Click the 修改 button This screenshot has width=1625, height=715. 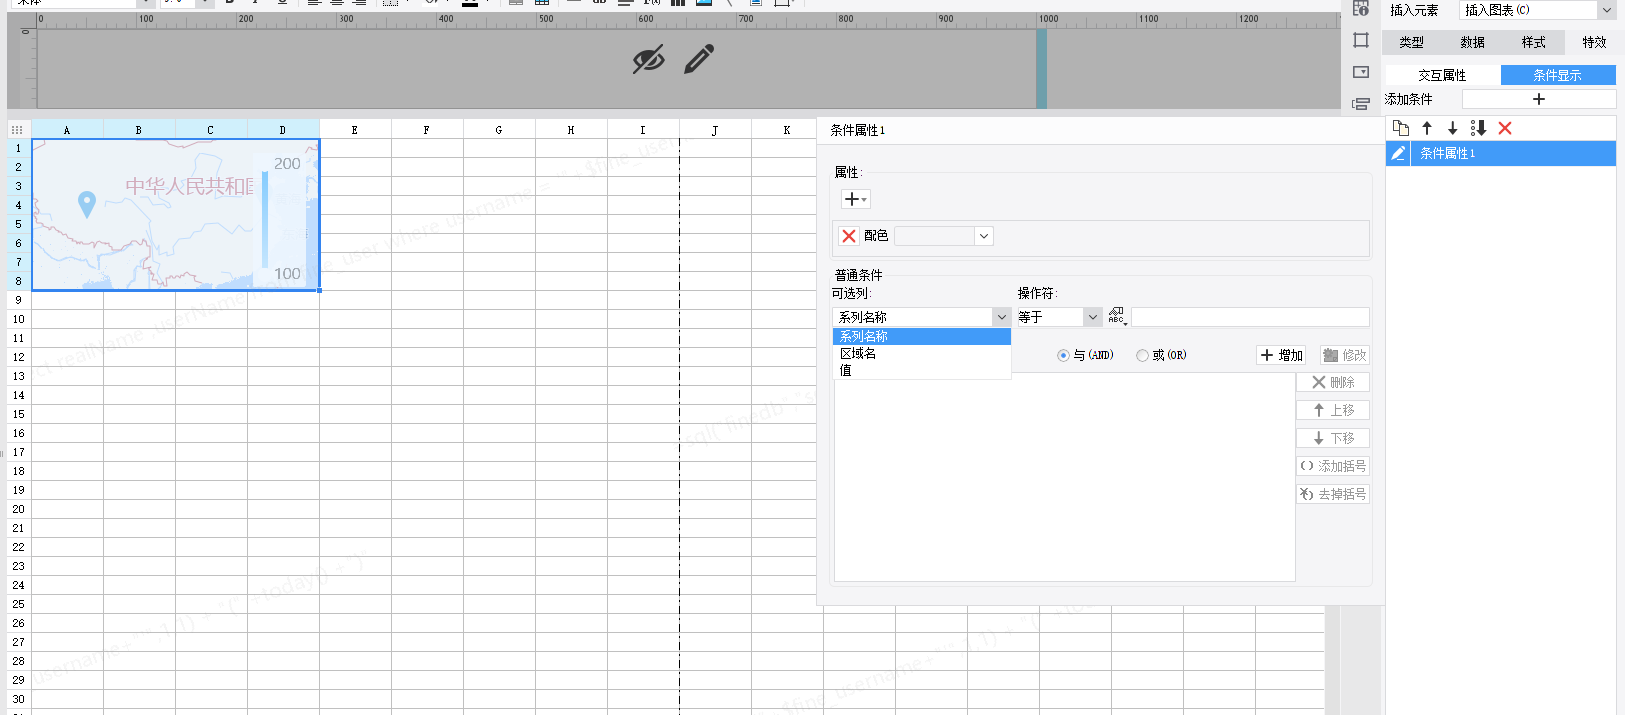[x=1344, y=355]
